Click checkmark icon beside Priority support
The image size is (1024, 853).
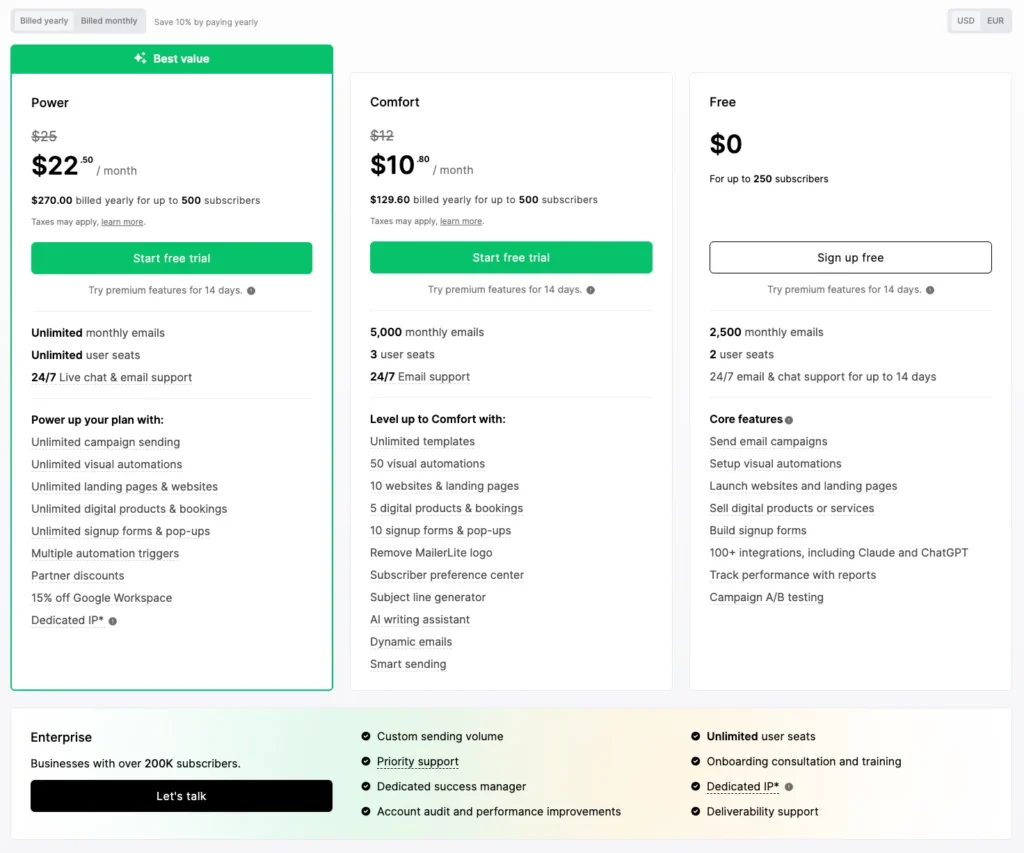366,761
